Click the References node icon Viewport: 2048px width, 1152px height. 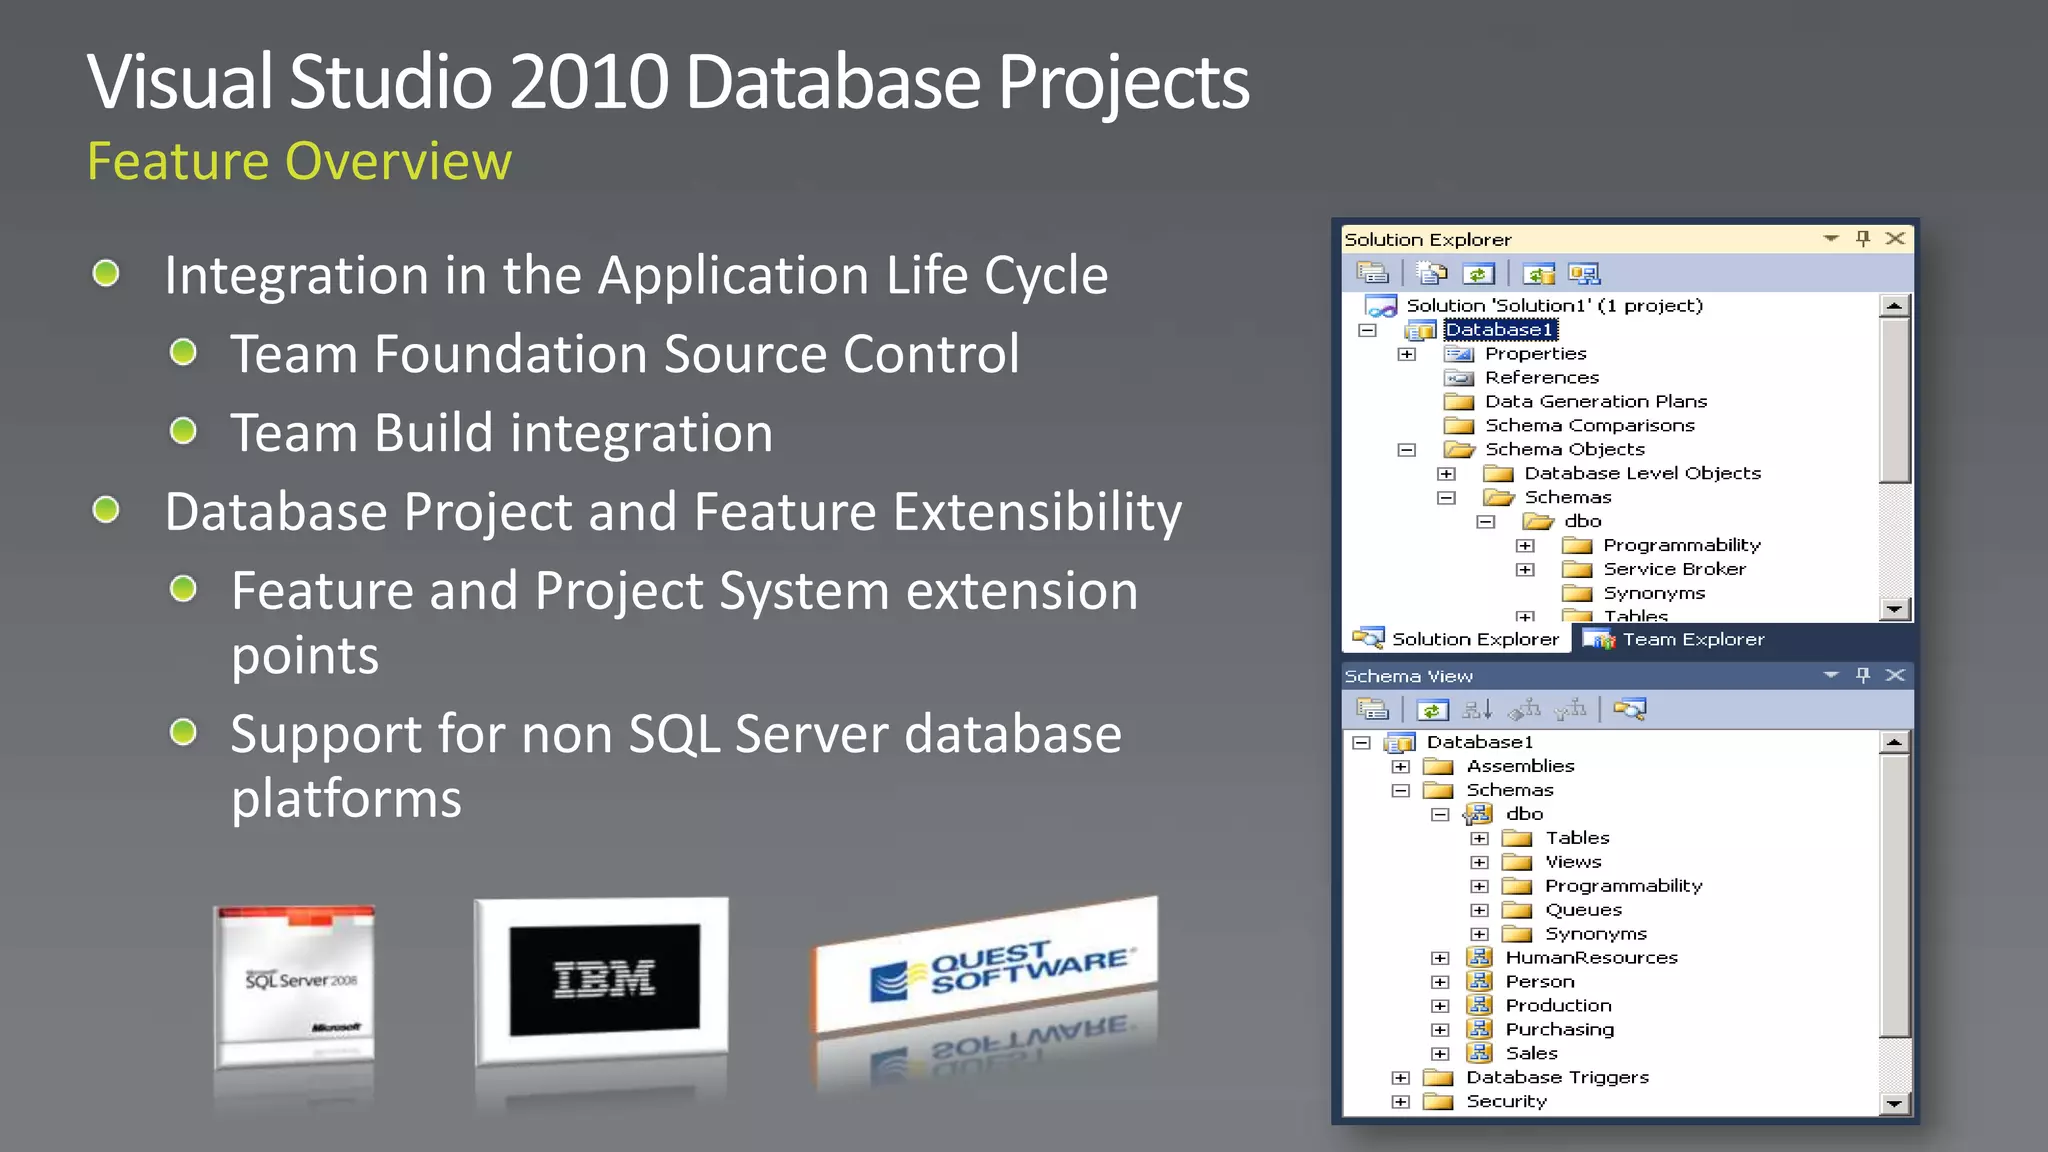point(1460,378)
